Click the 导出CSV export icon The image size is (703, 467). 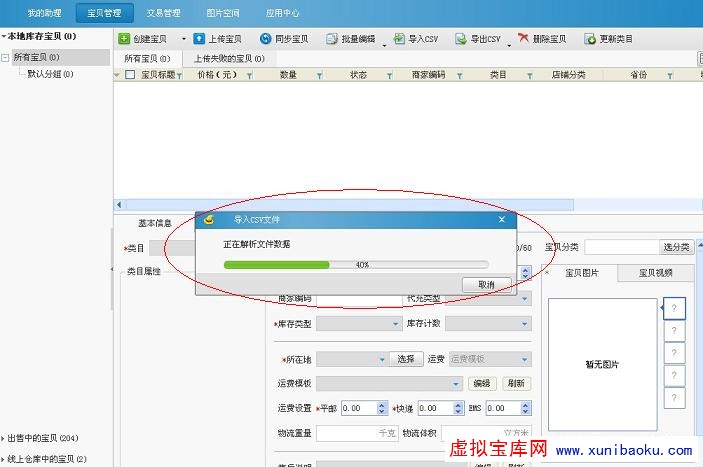461,39
